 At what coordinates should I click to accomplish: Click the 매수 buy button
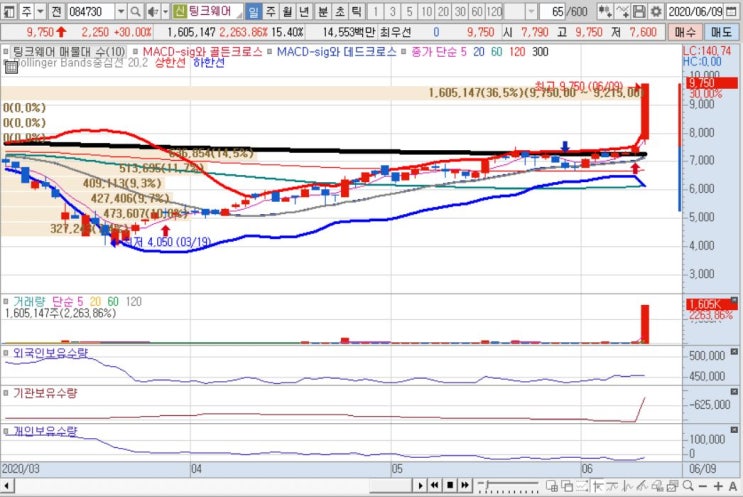(x=685, y=32)
